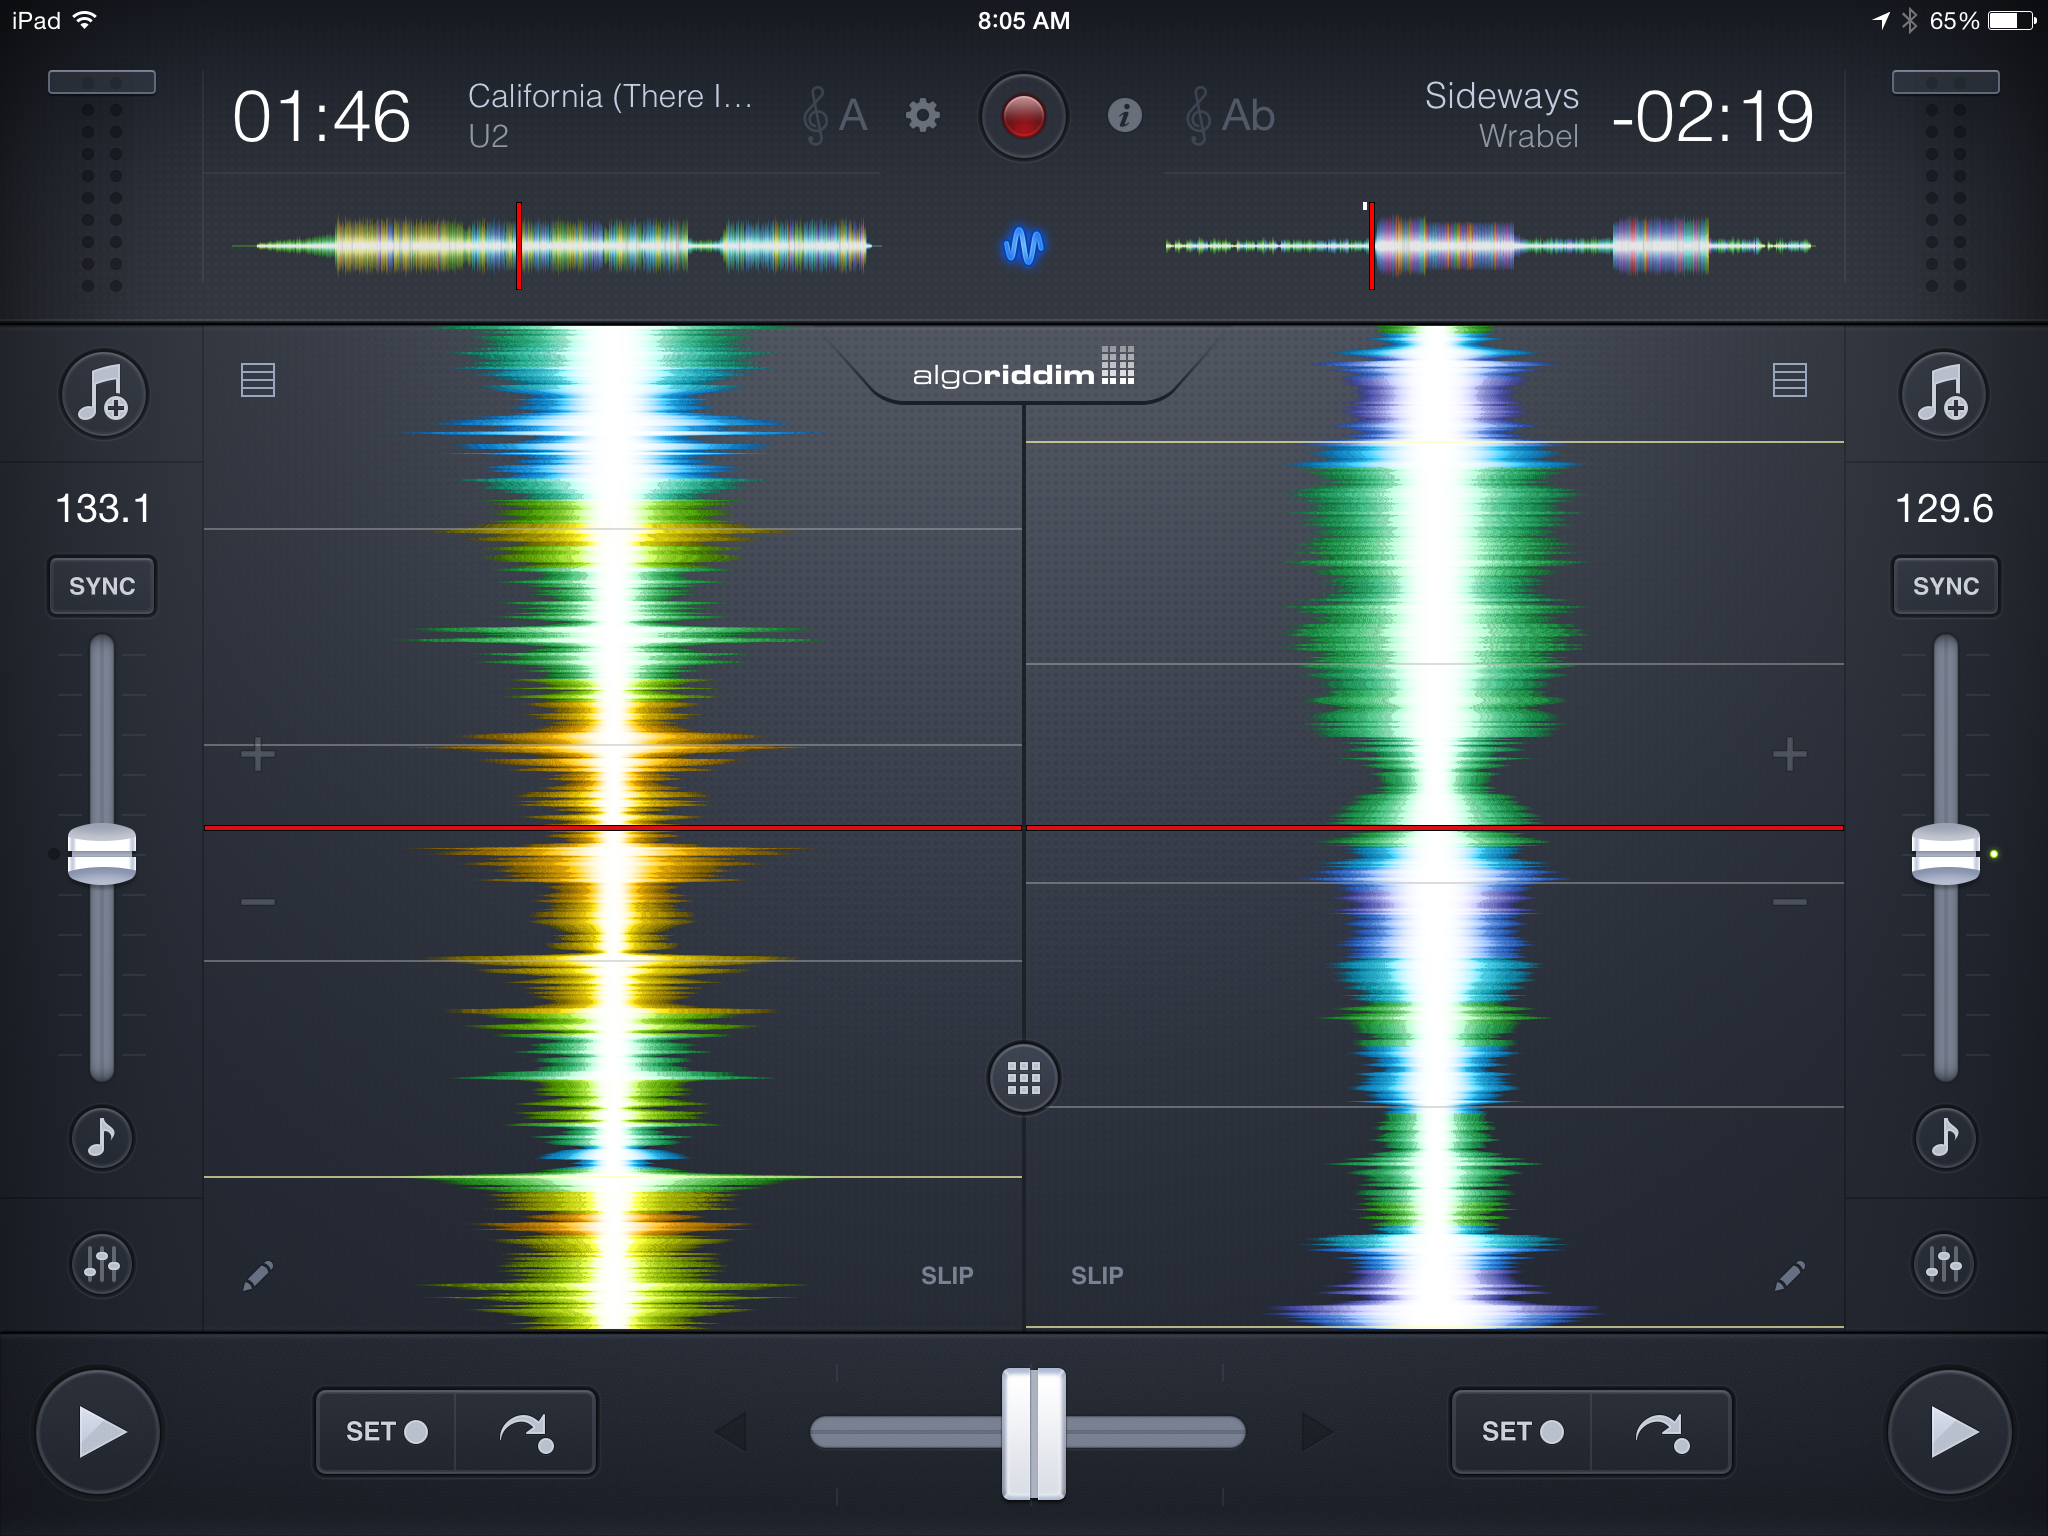The image size is (2048, 1536).
Task: Open left deck EQ mixer controls
Action: click(x=102, y=1264)
